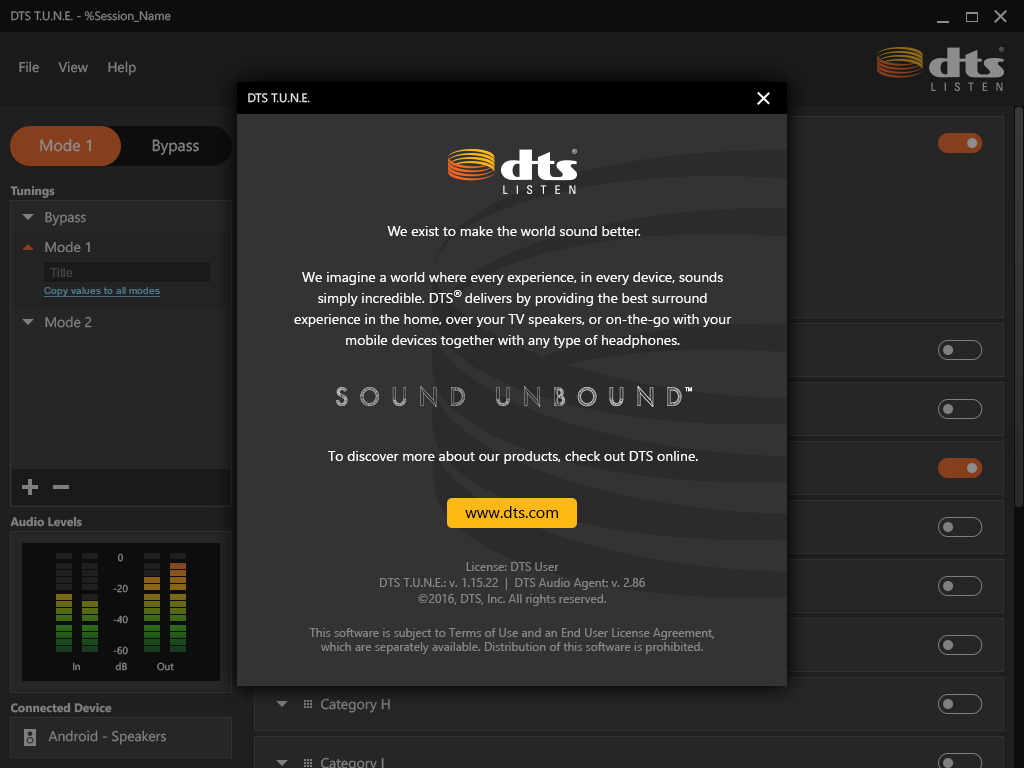Screen dimensions: 1024x768
Task: Turn off the first orange toggle at top right
Action: click(x=959, y=143)
